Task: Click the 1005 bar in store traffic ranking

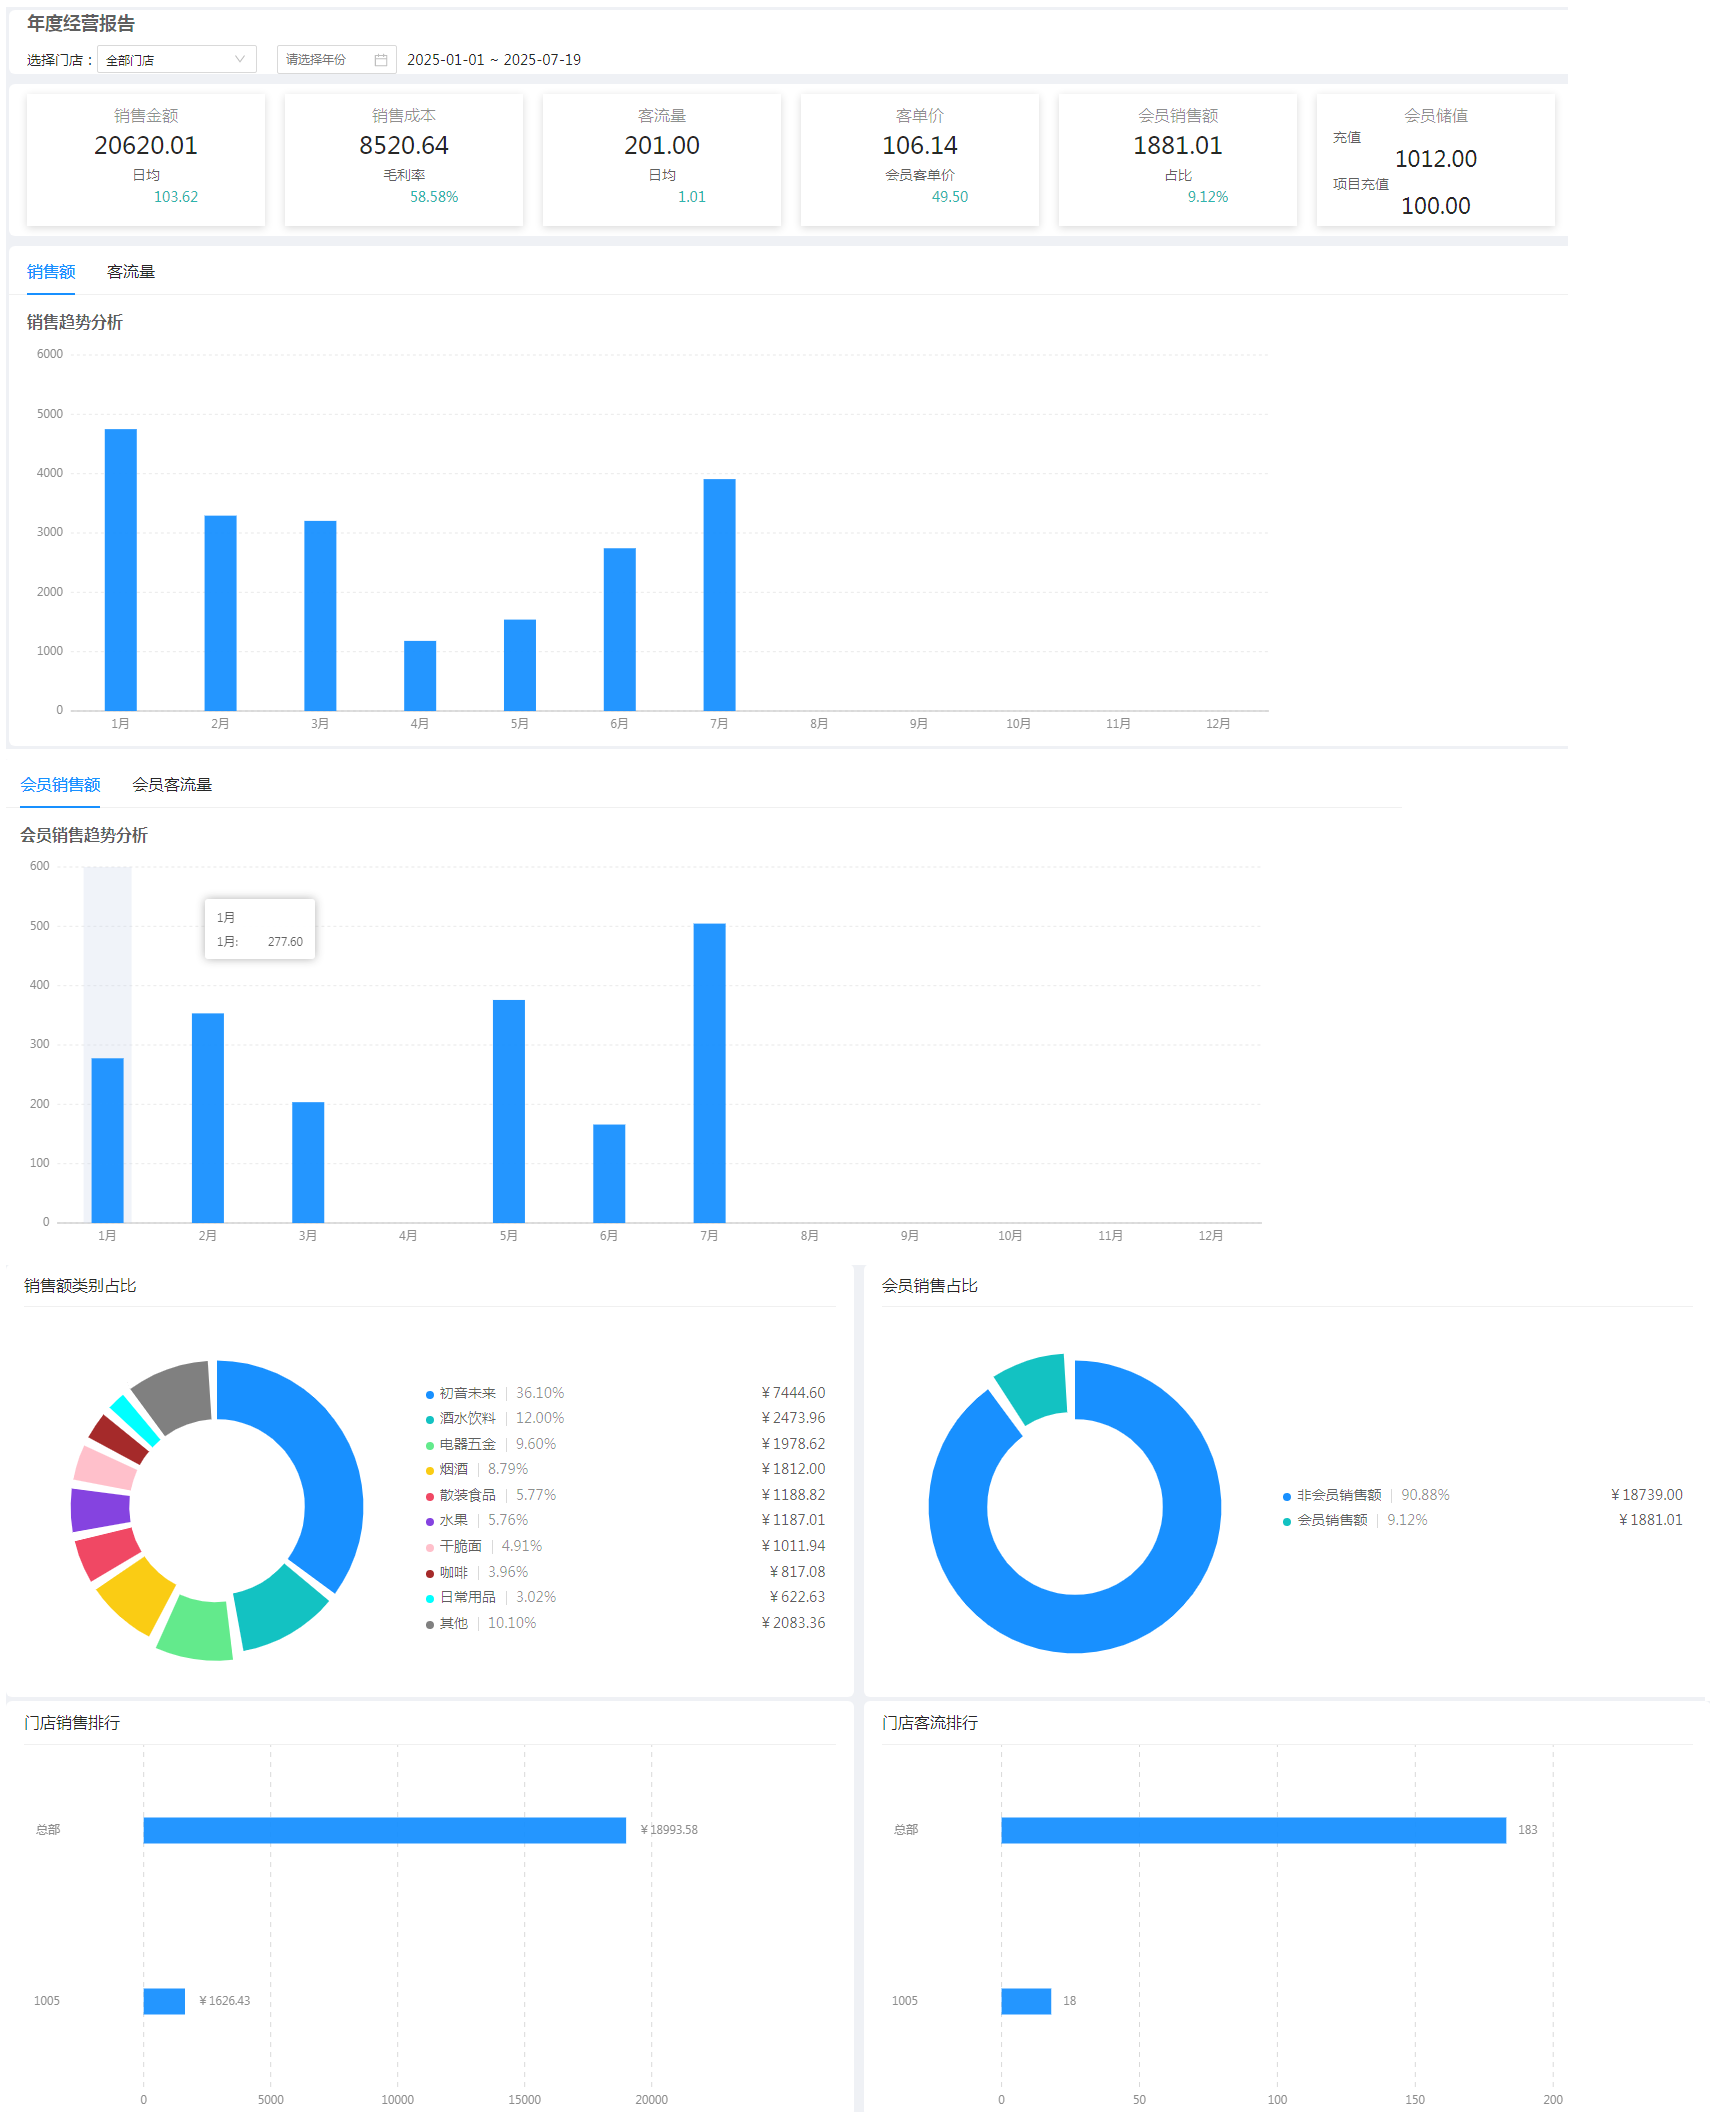Action: tap(1026, 2001)
